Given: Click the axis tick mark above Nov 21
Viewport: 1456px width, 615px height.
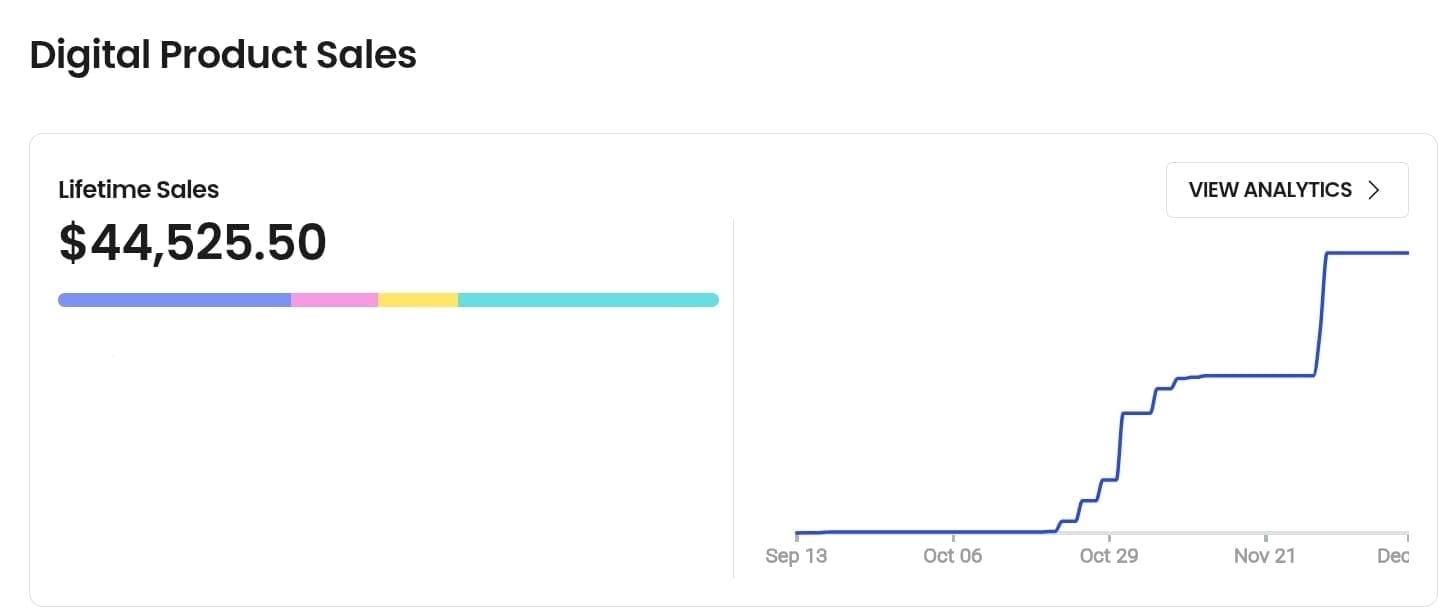Looking at the screenshot, I should tap(1265, 537).
